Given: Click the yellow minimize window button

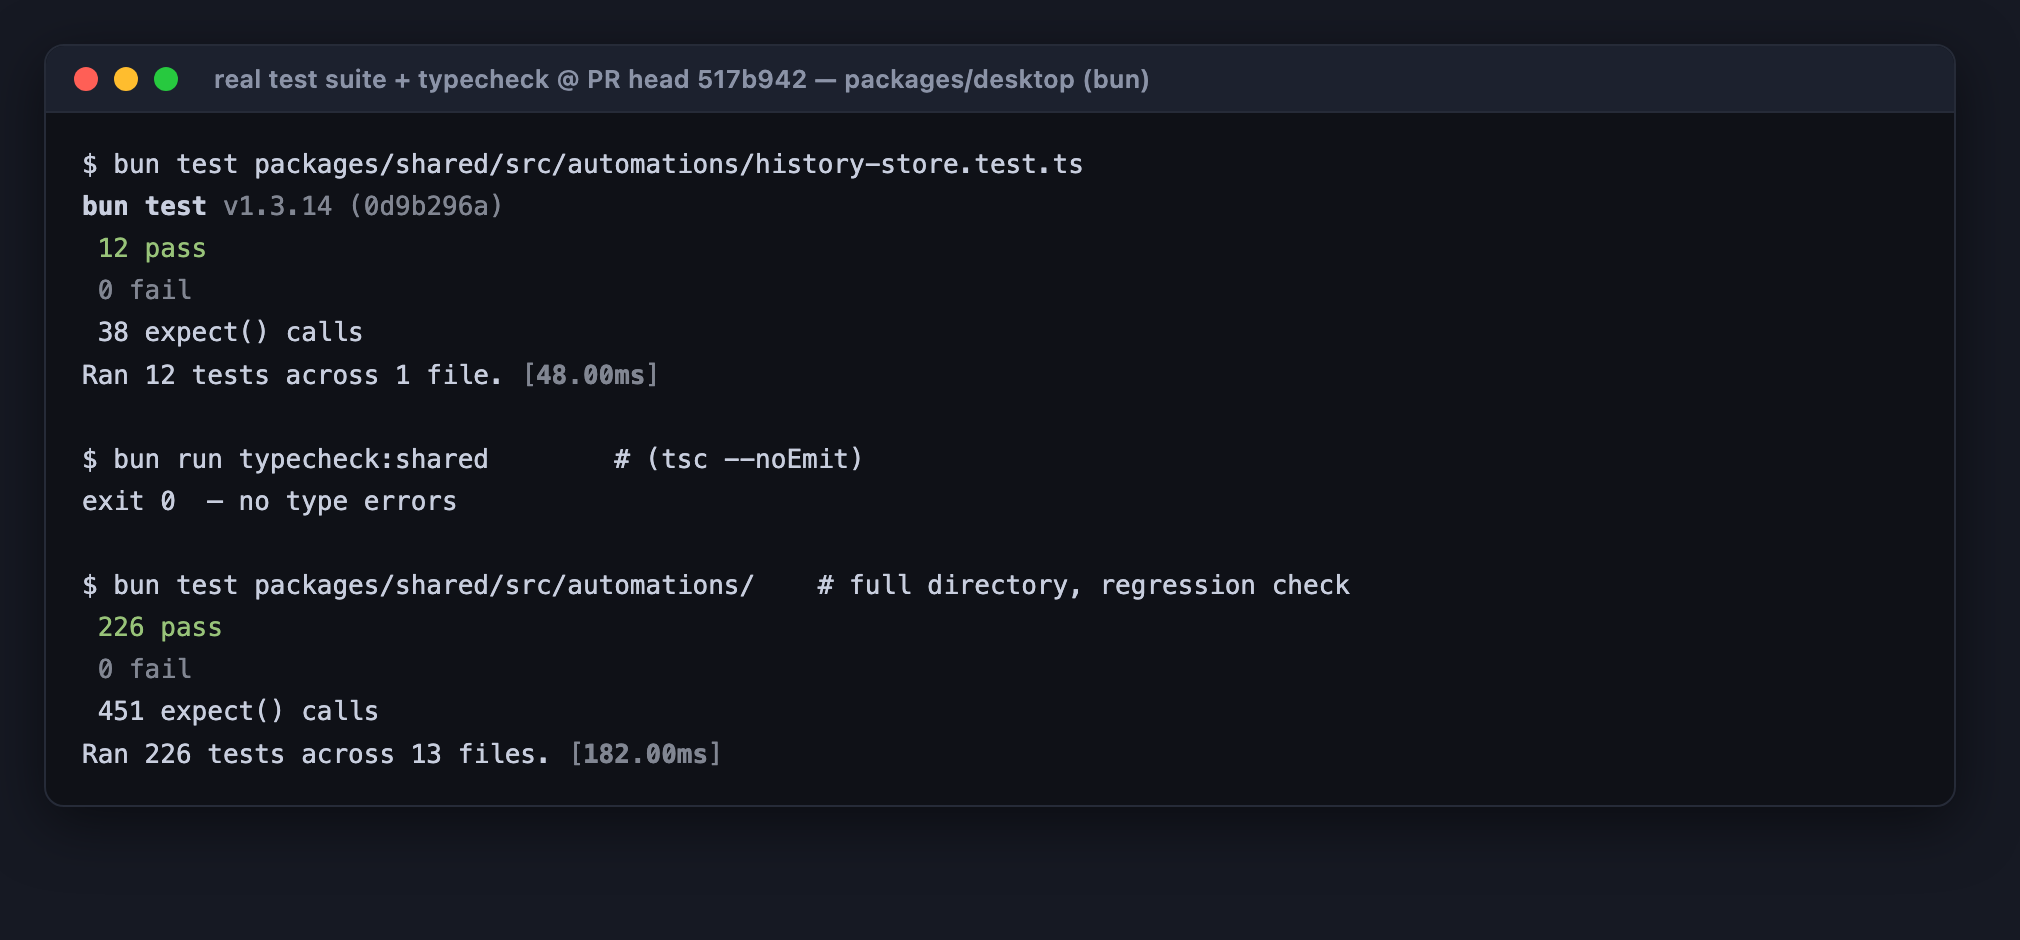Looking at the screenshot, I should click(126, 79).
